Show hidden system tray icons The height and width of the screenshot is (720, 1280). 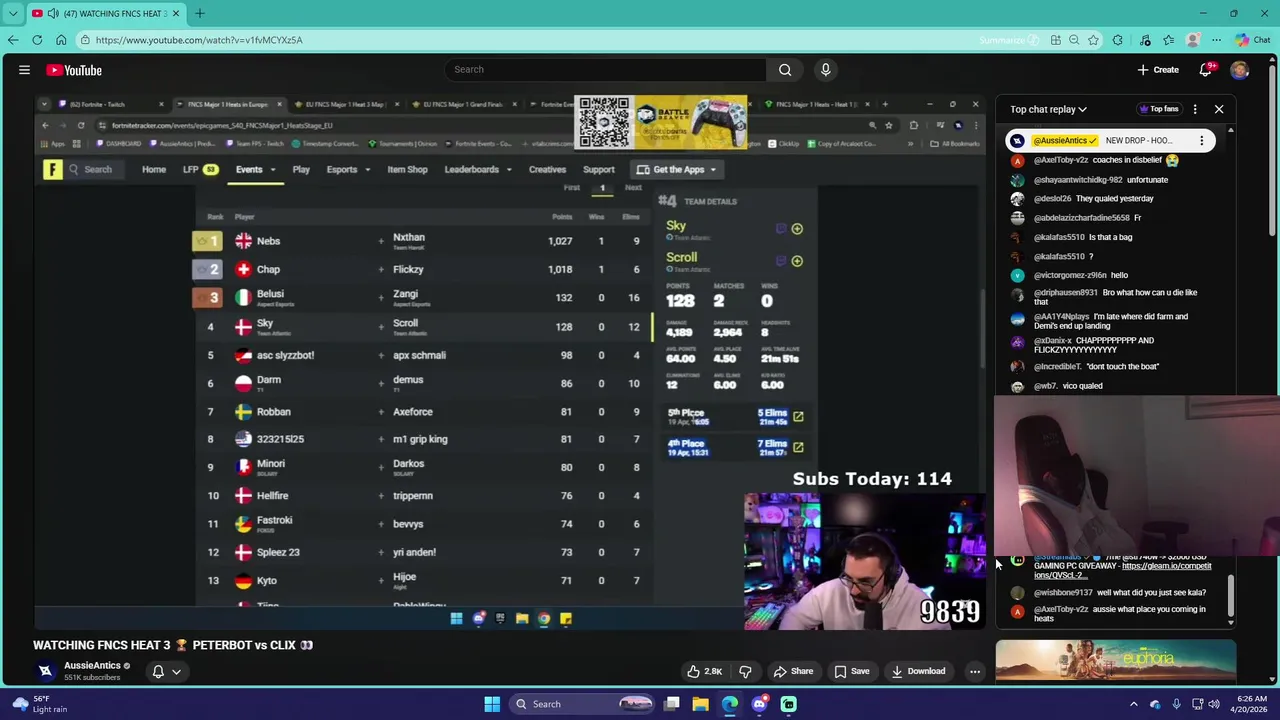tap(1133, 704)
